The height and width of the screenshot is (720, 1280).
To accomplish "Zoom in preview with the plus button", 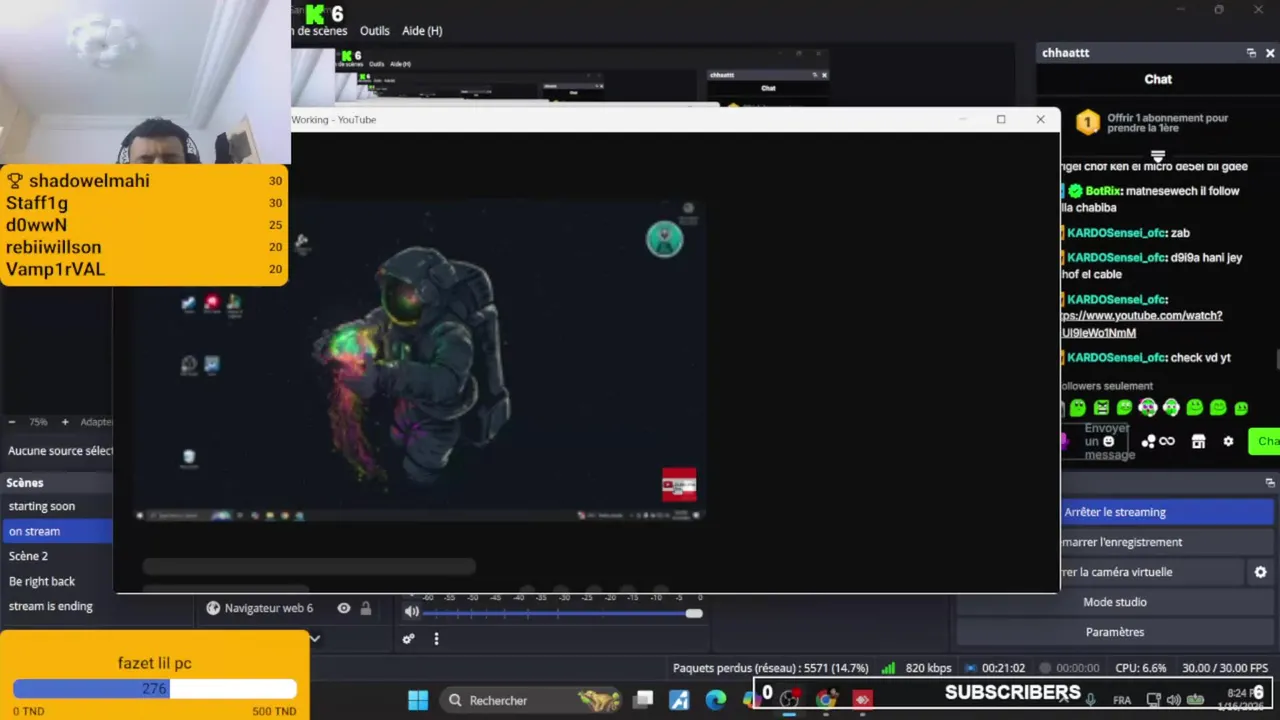I will [x=65, y=422].
